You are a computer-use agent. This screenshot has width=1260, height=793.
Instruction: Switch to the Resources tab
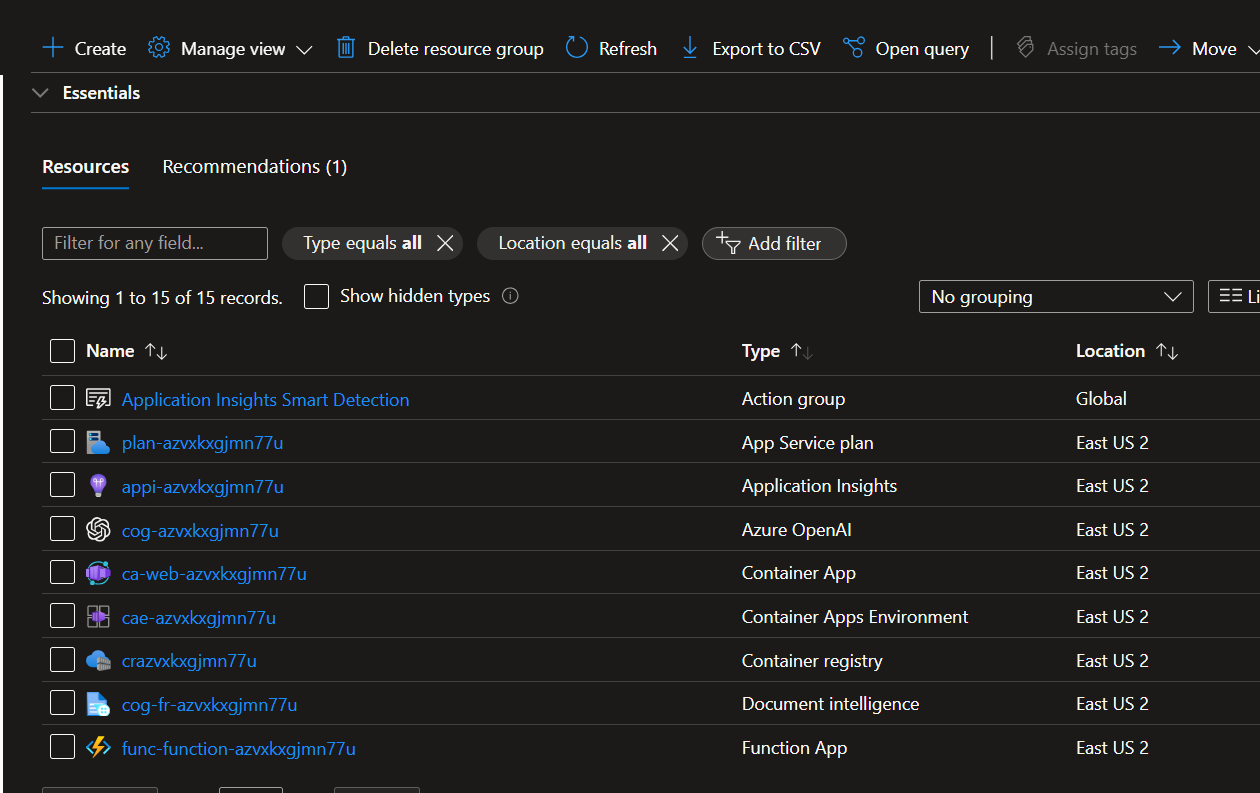(86, 167)
